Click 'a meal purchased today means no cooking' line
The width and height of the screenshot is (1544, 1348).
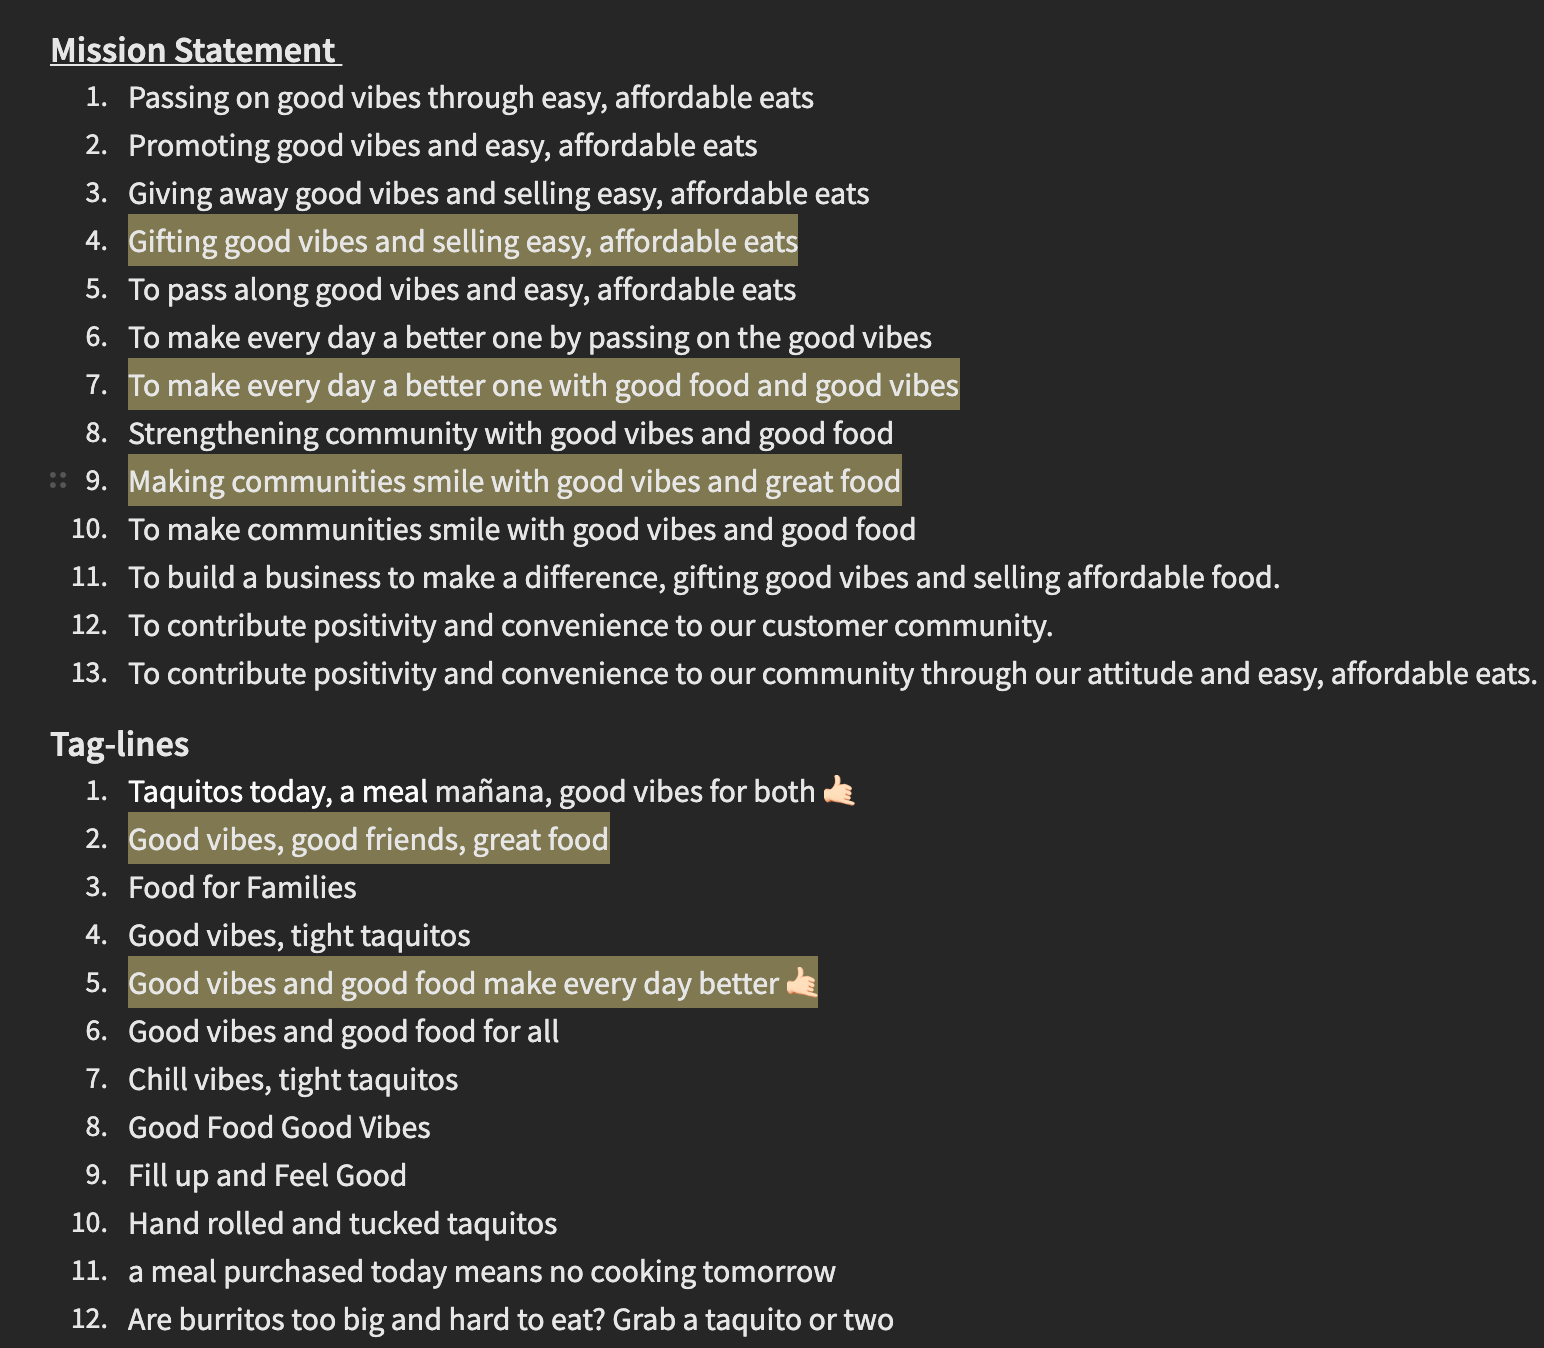(x=481, y=1272)
